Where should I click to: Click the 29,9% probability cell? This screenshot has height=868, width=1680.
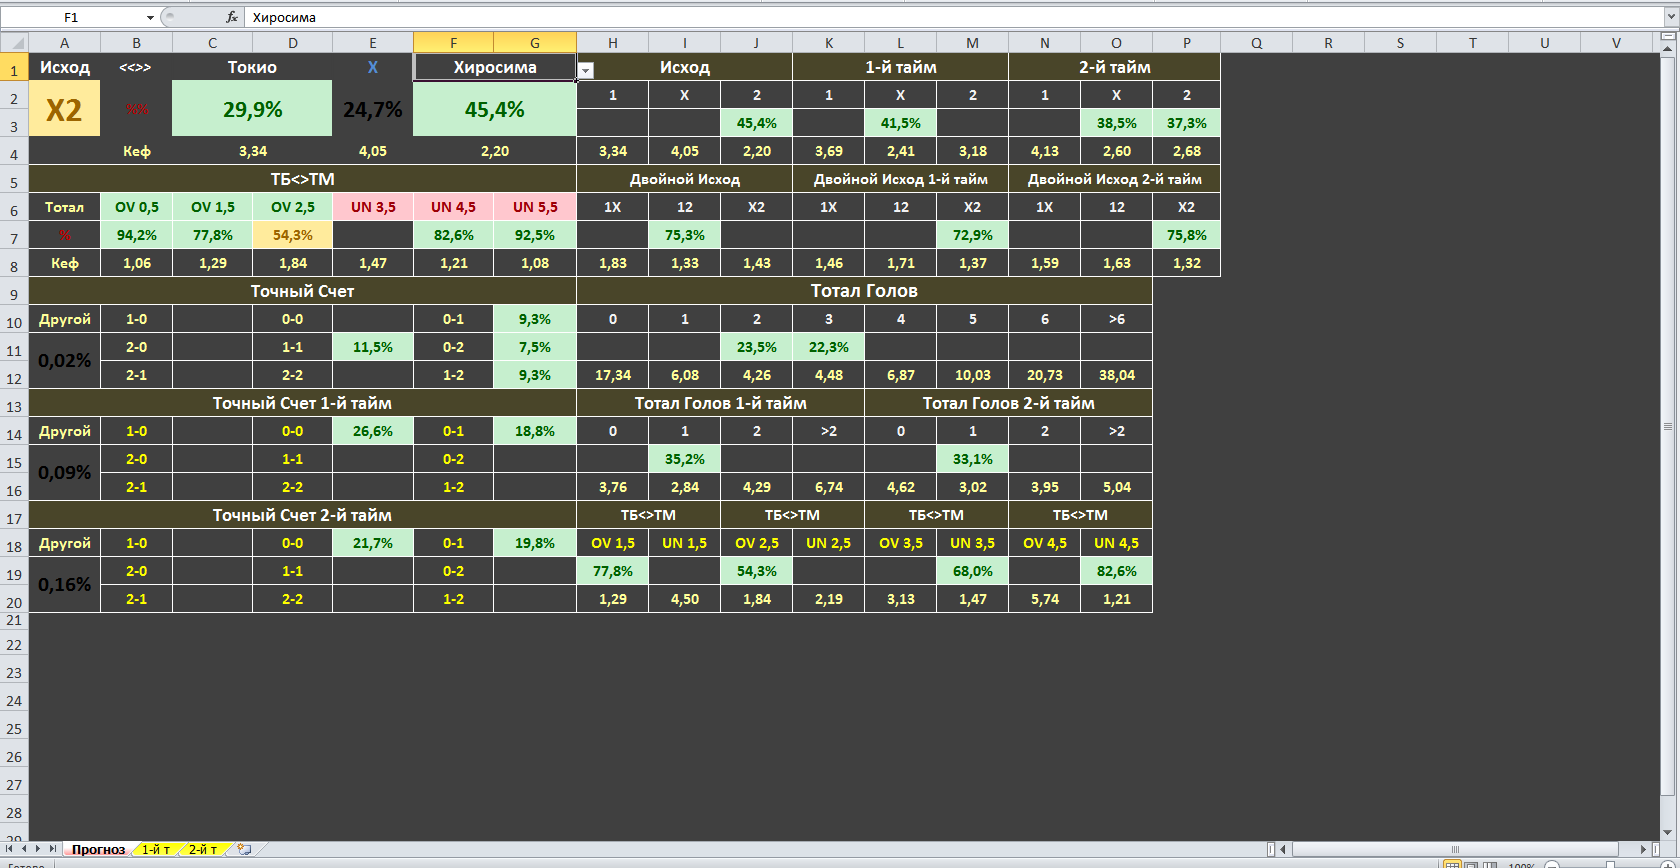(x=252, y=109)
